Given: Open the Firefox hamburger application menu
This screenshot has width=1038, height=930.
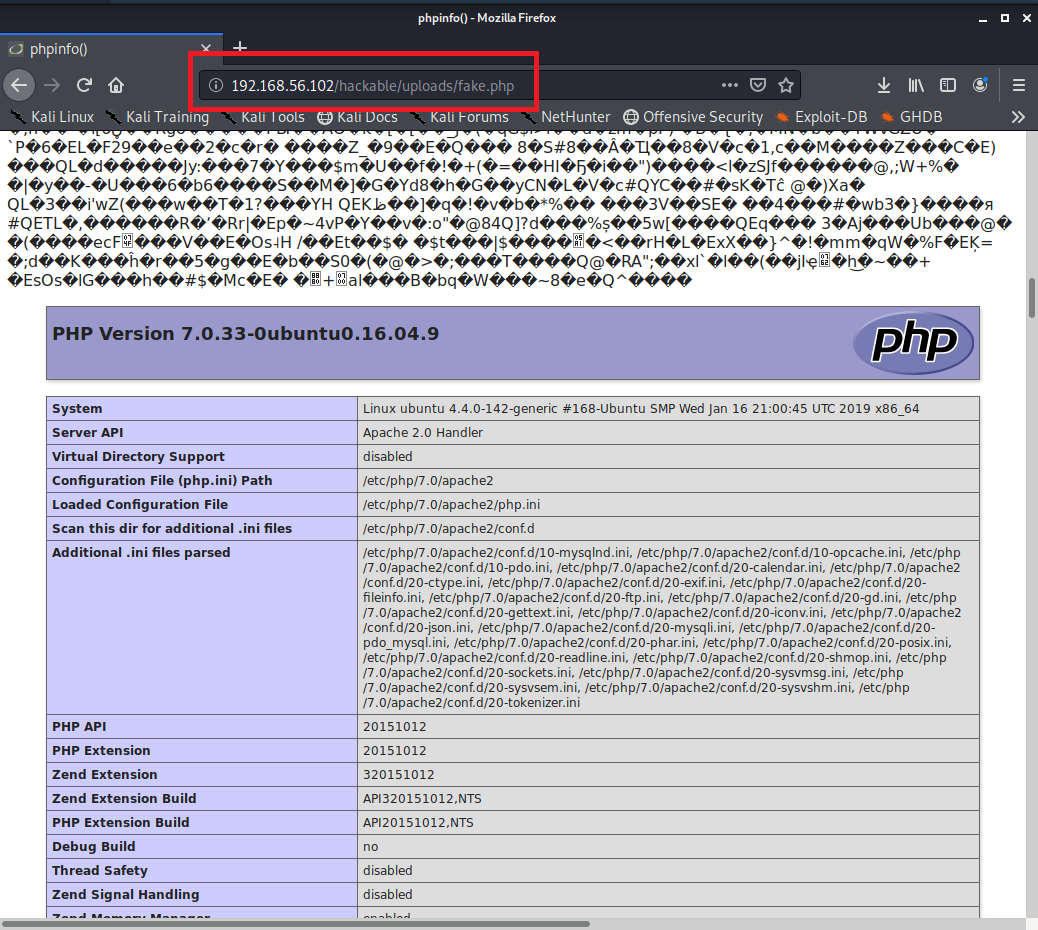Looking at the screenshot, I should [1019, 85].
